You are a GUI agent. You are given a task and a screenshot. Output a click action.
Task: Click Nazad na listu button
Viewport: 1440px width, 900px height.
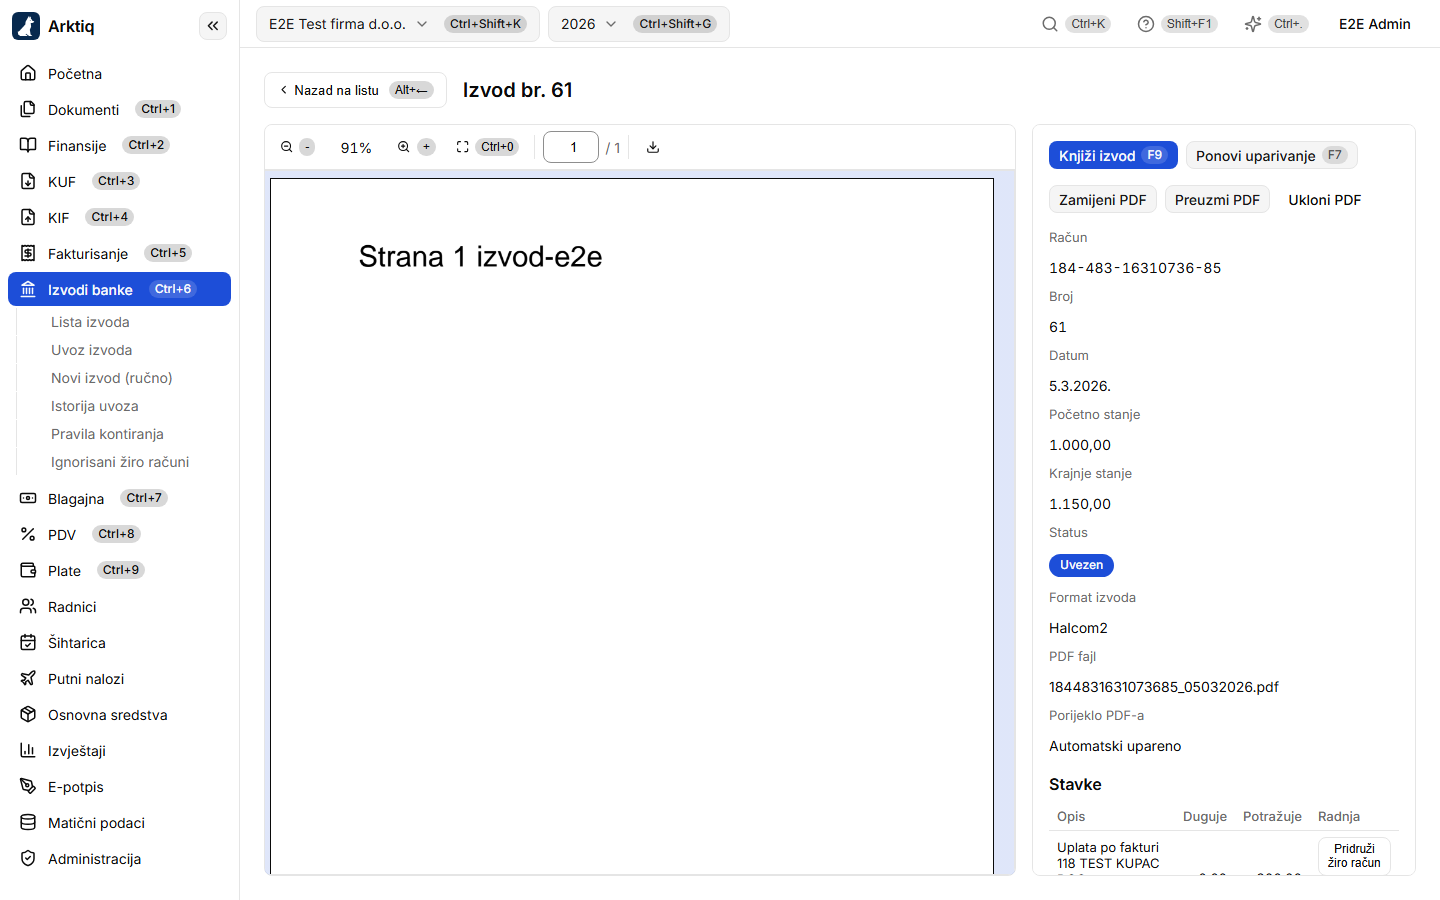(355, 90)
